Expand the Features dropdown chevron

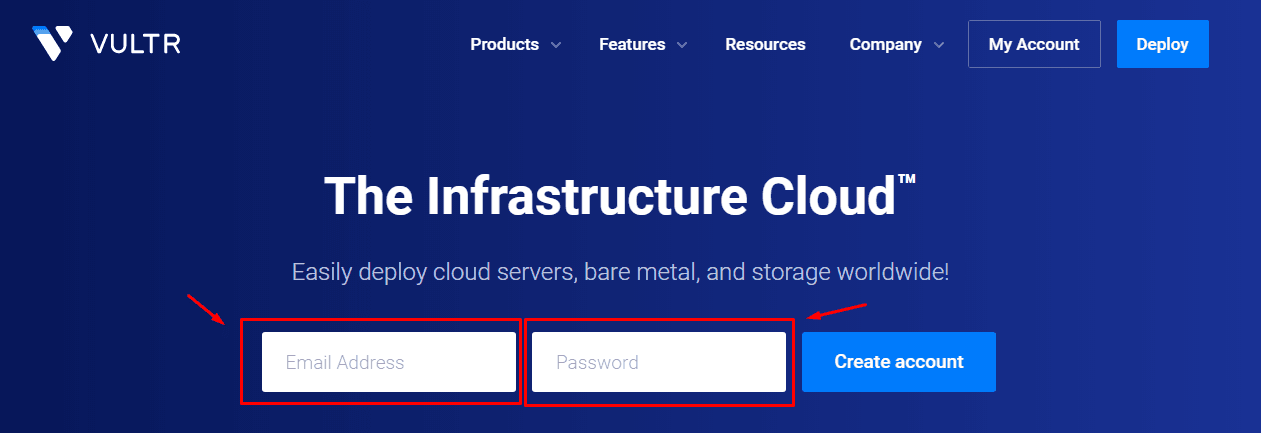(x=682, y=45)
